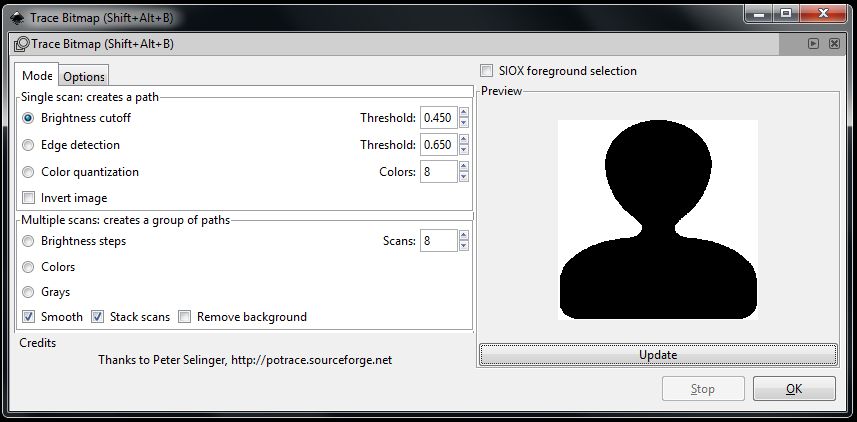
Task: Click the Scans count input field
Action: point(438,241)
